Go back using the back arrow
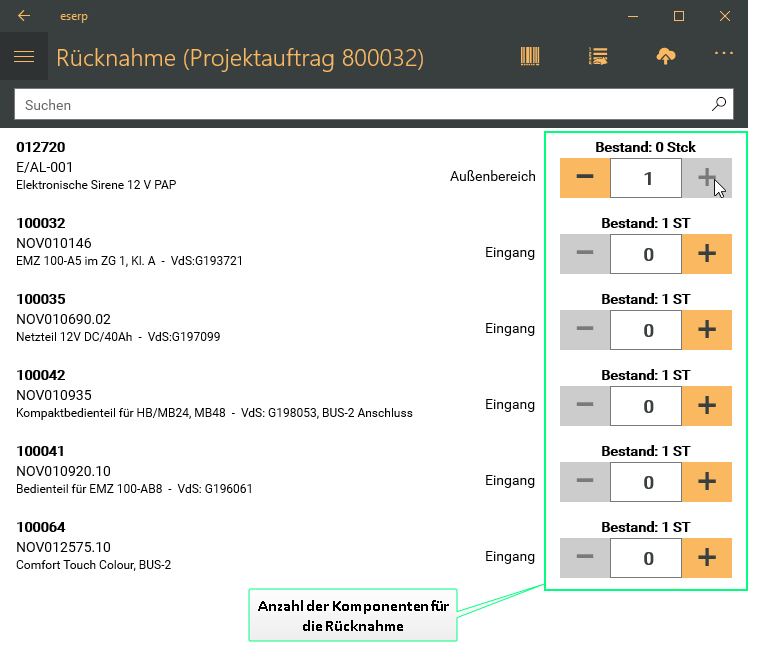Viewport: 759px width, 666px height. tap(24, 16)
